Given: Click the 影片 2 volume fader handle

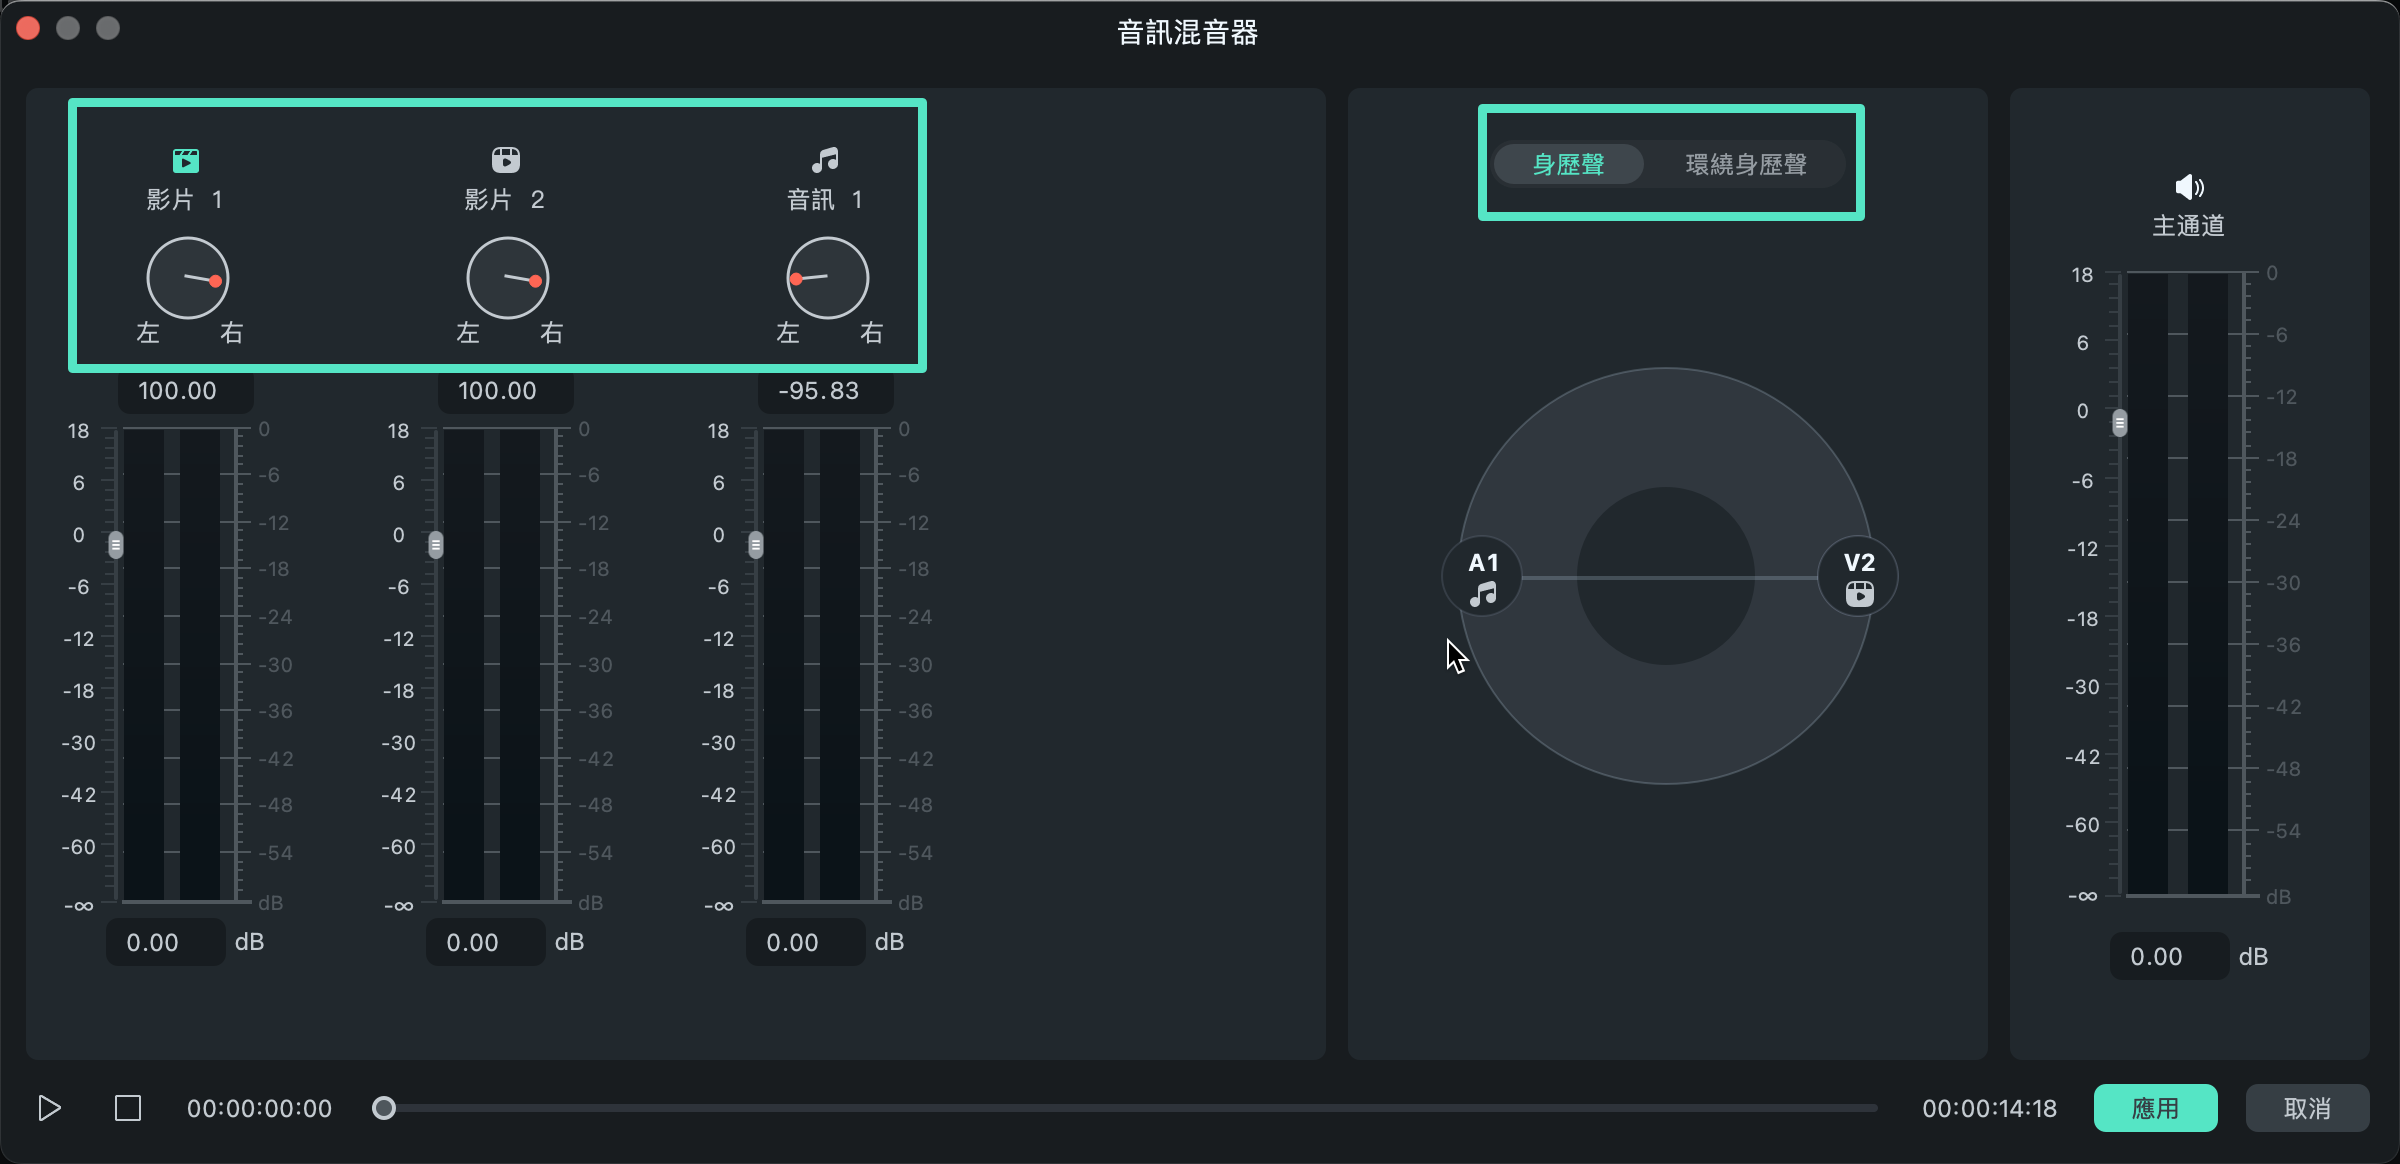Looking at the screenshot, I should pos(436,545).
